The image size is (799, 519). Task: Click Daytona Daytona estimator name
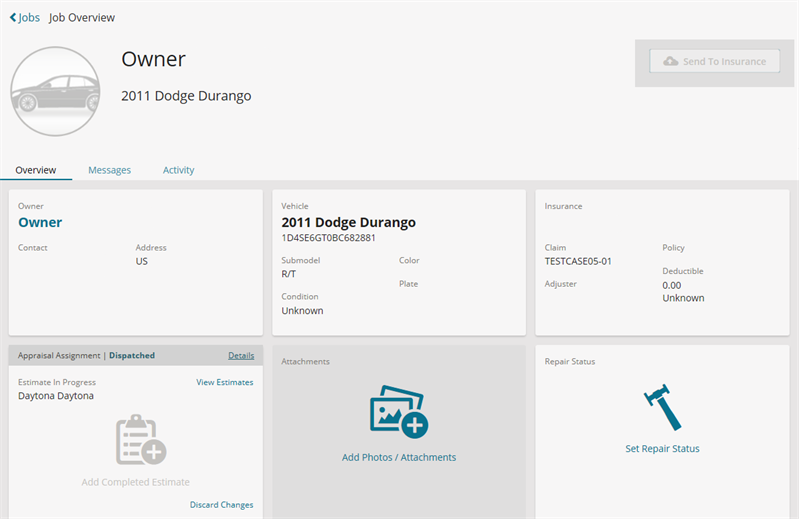pos(56,396)
